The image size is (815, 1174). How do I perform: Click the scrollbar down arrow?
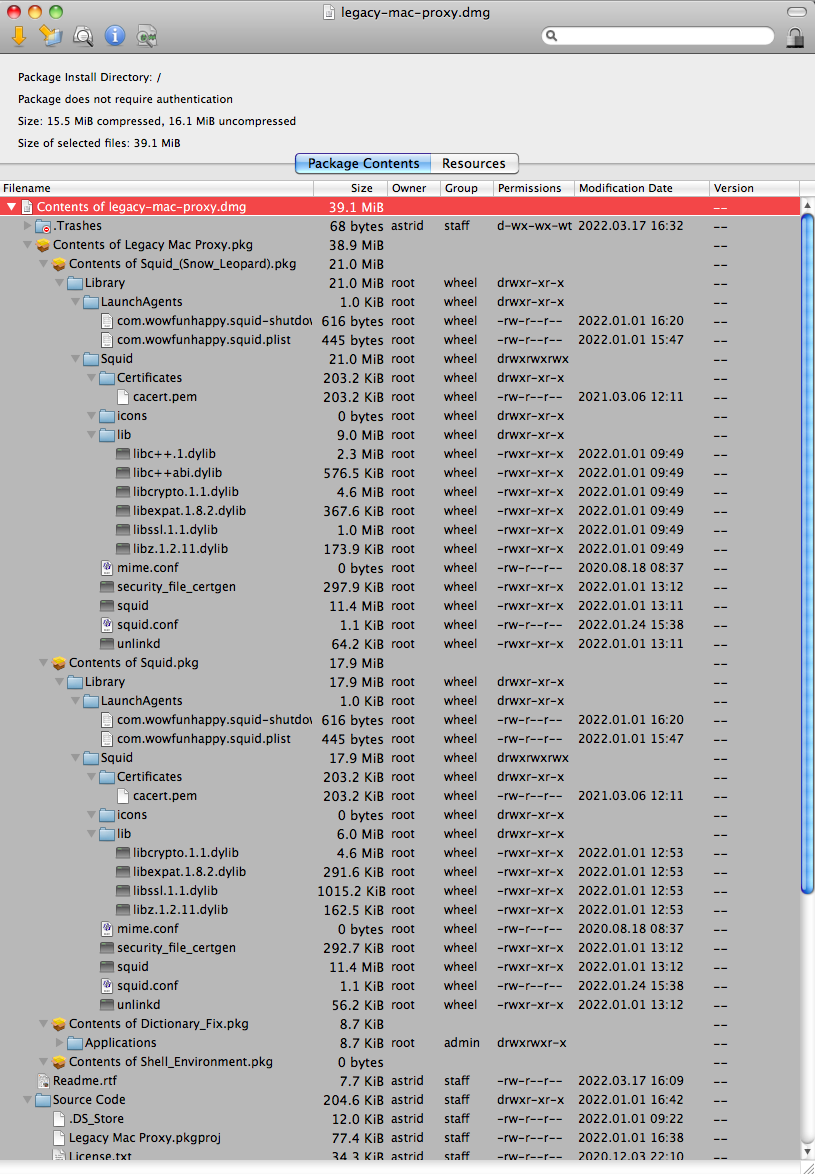coord(807,1152)
